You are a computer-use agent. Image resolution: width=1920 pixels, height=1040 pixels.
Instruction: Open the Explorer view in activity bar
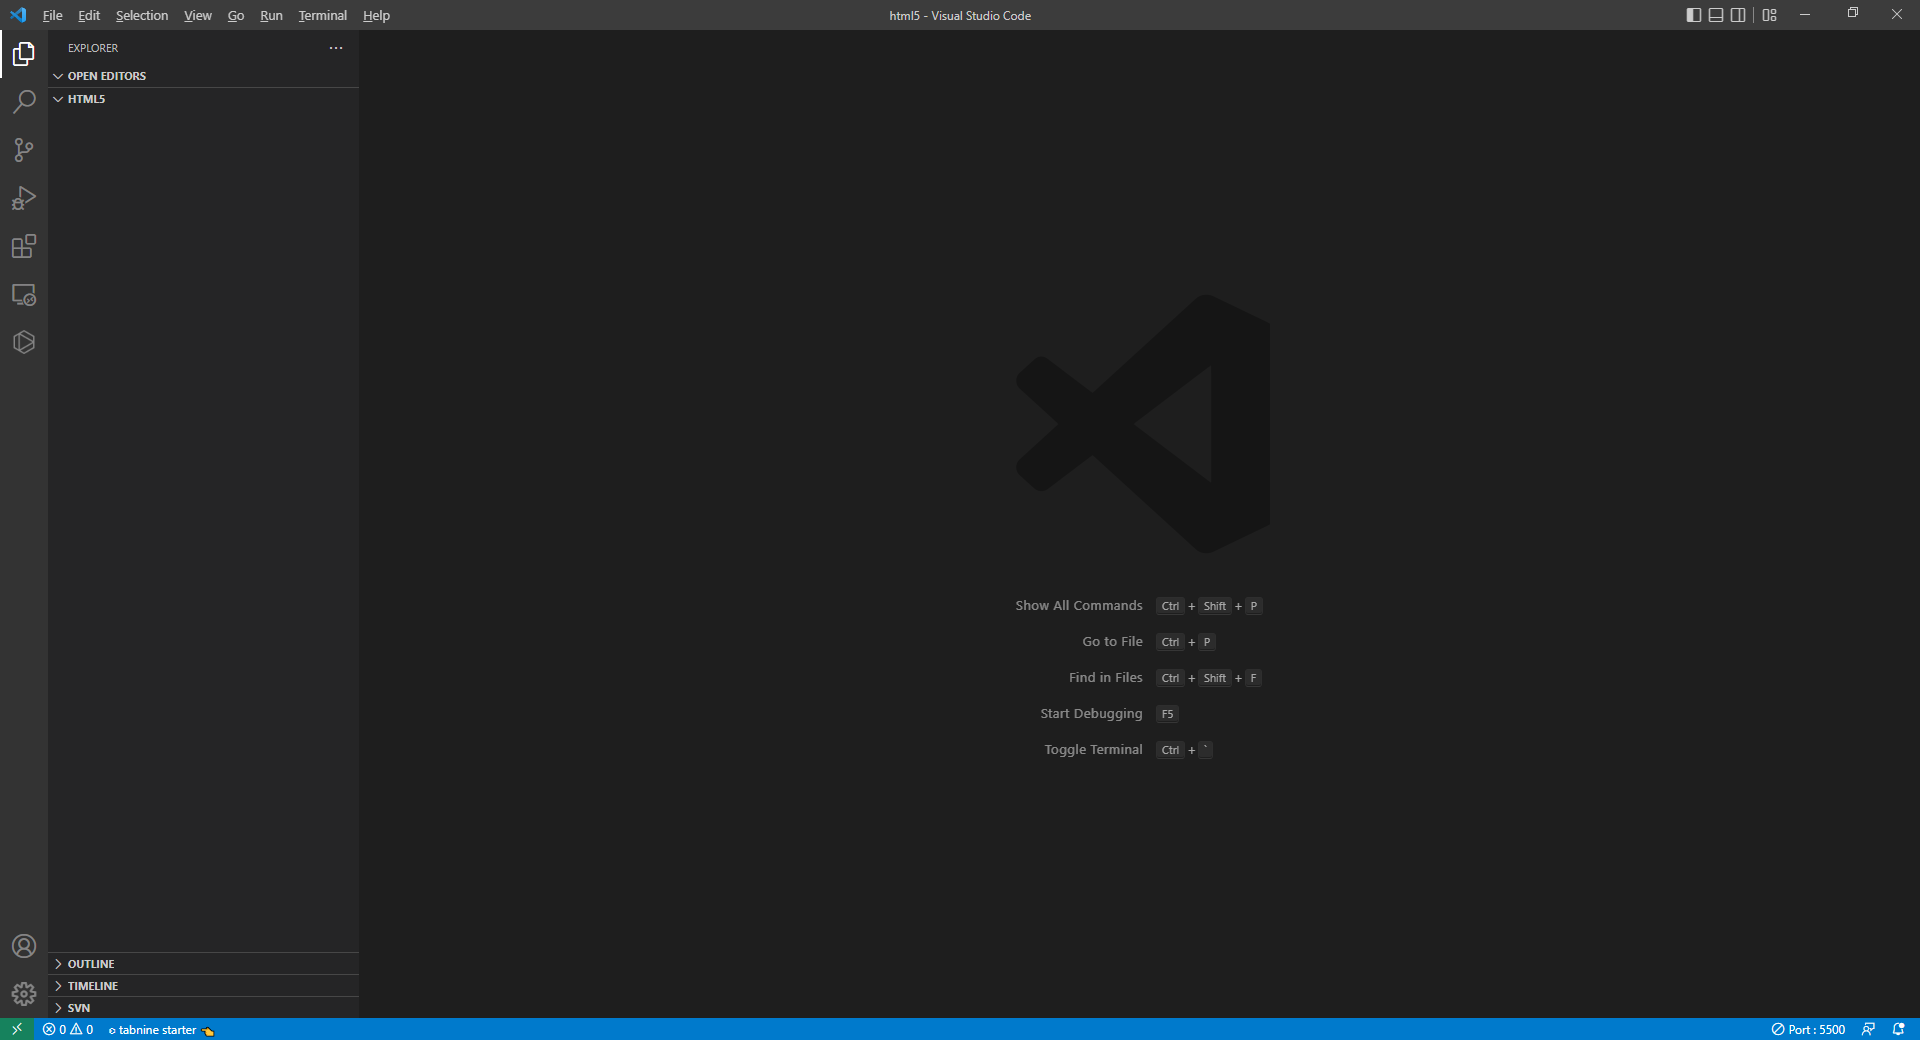[x=24, y=54]
